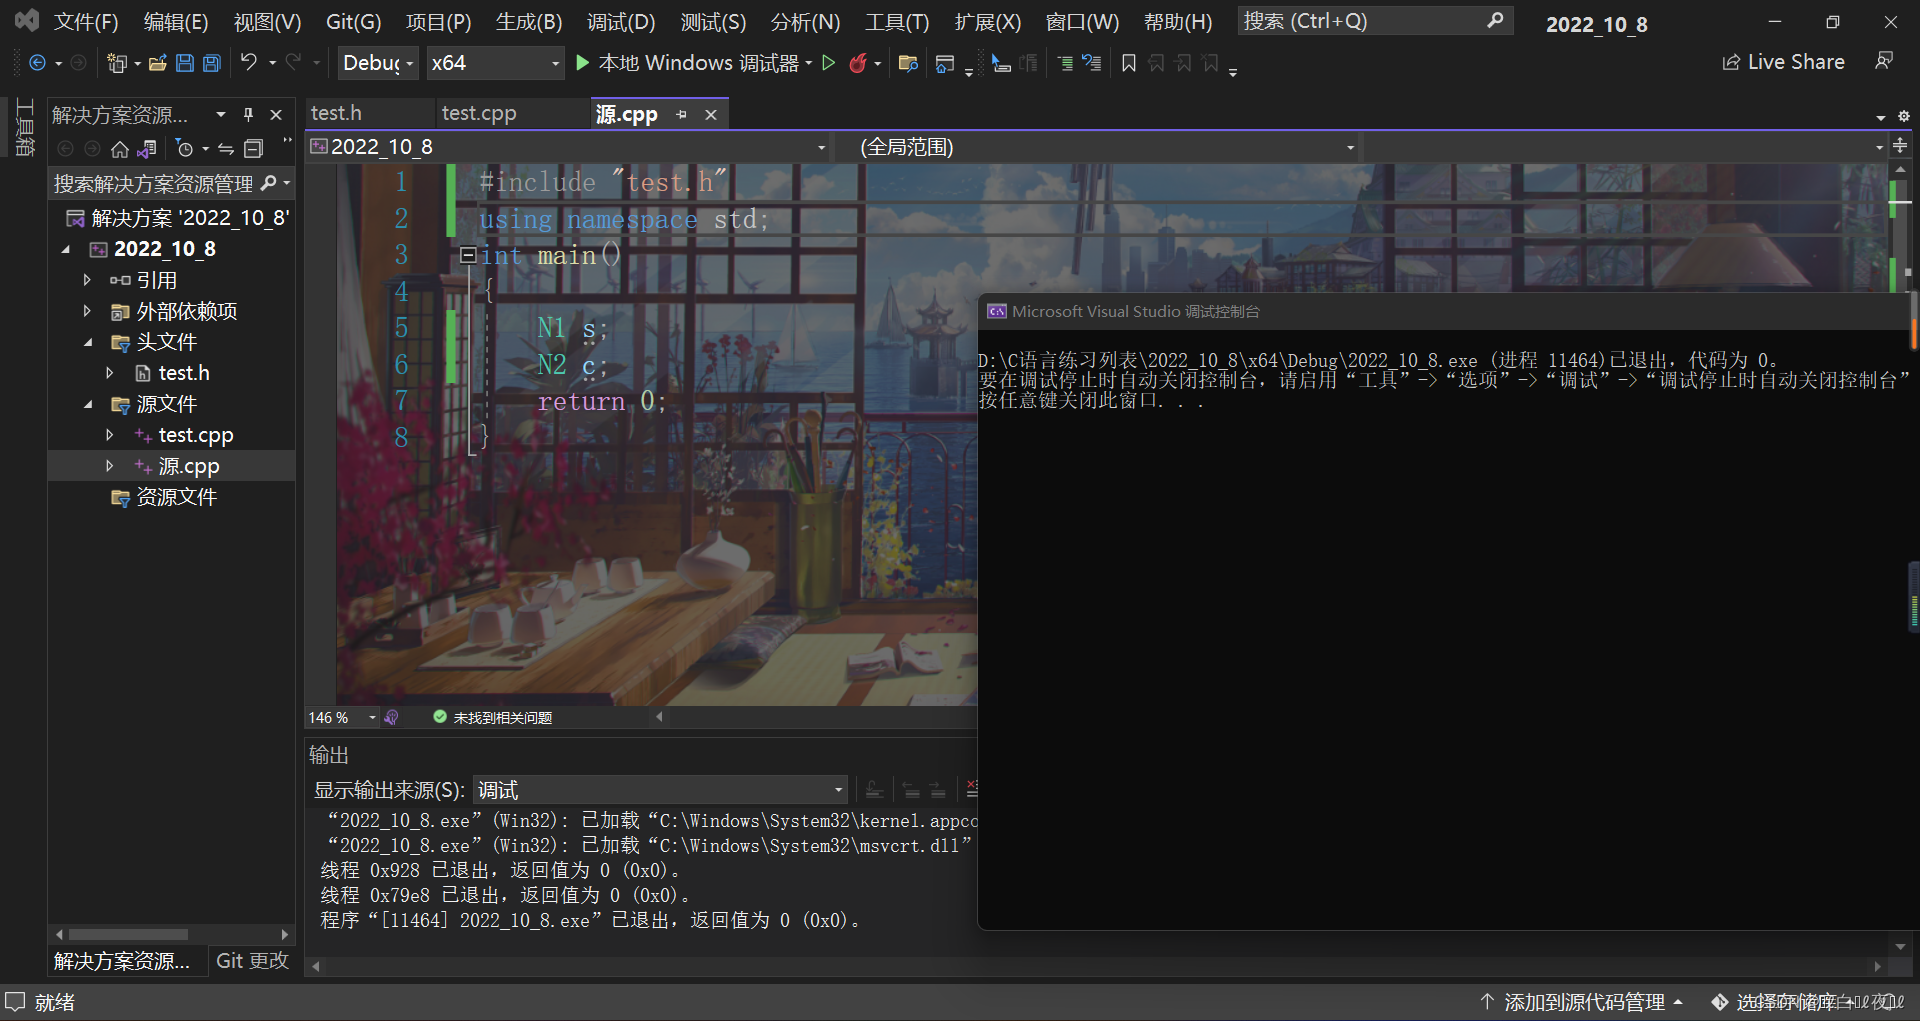This screenshot has height=1021, width=1920.
Task: Click the uncomment selected lines icon
Action: 1091,63
